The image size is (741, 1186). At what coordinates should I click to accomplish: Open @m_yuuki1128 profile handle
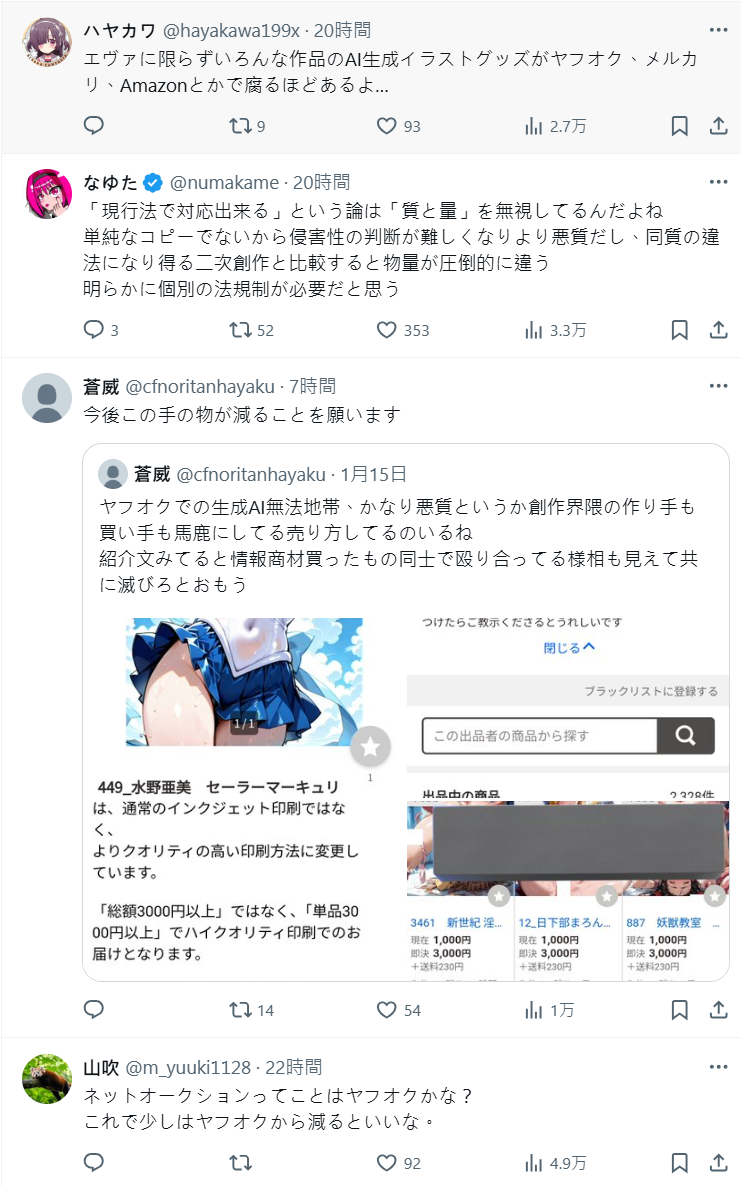tap(188, 1067)
